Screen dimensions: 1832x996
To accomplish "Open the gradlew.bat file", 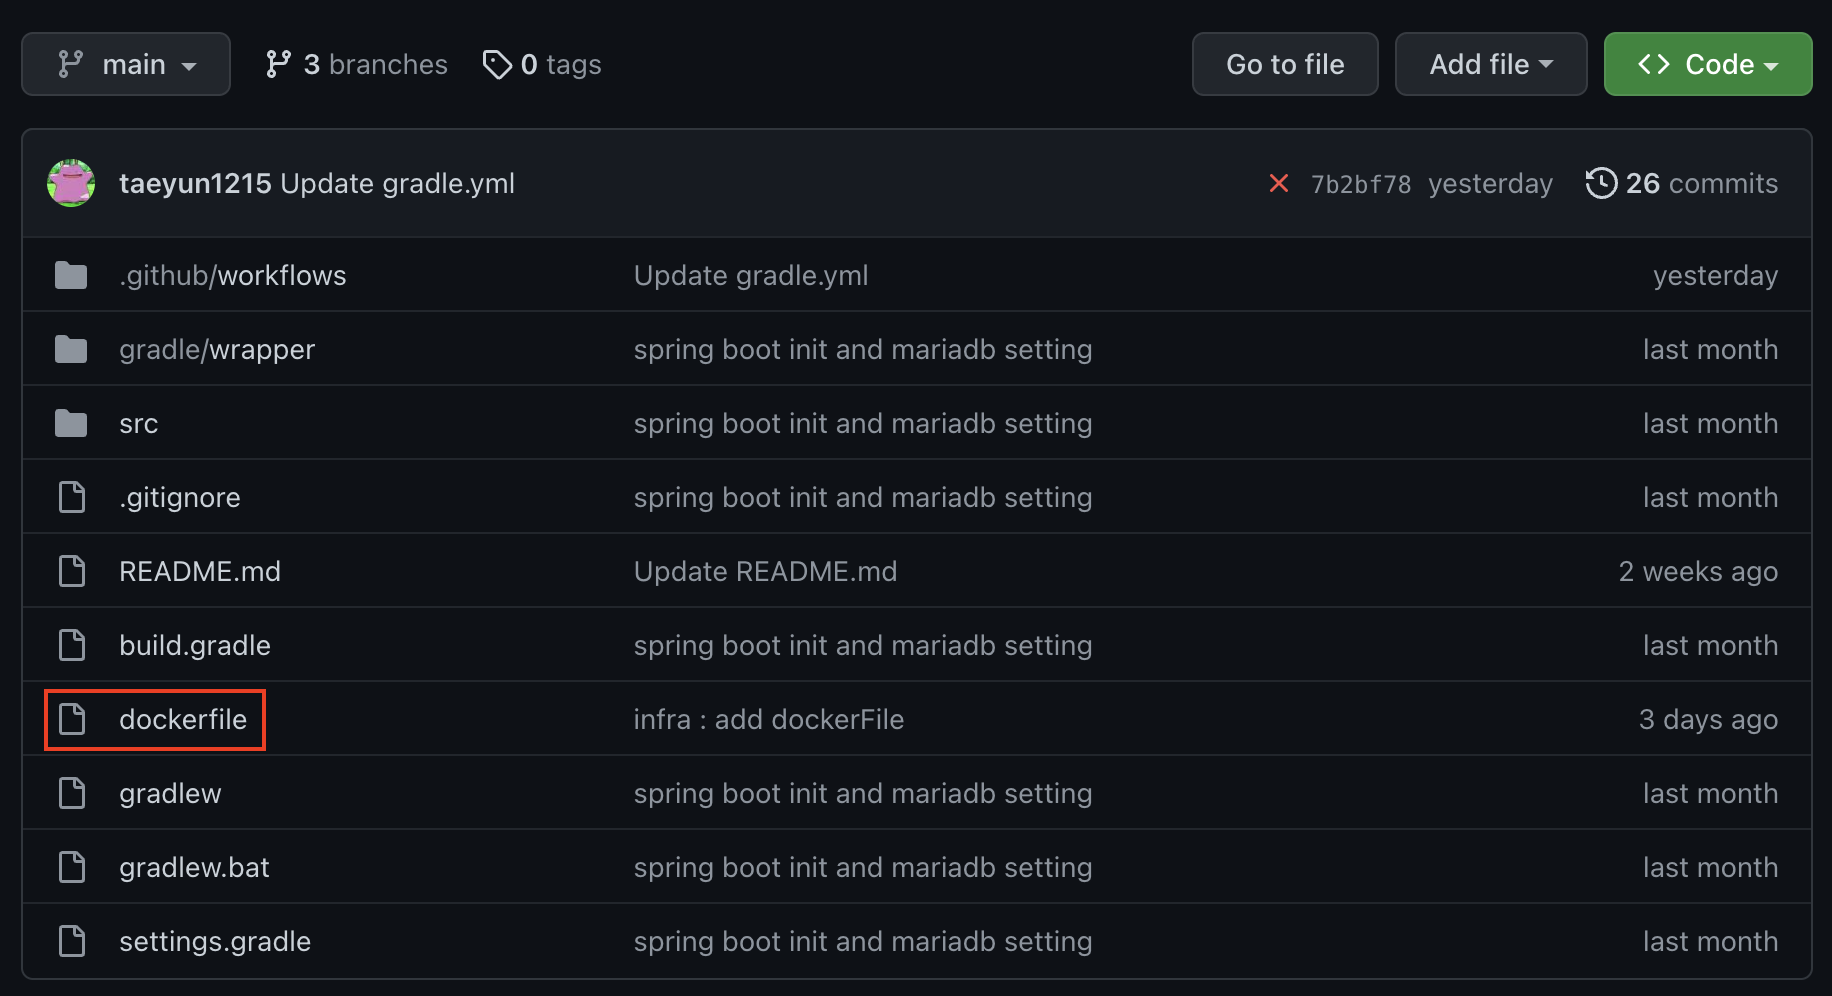I will click(x=194, y=867).
